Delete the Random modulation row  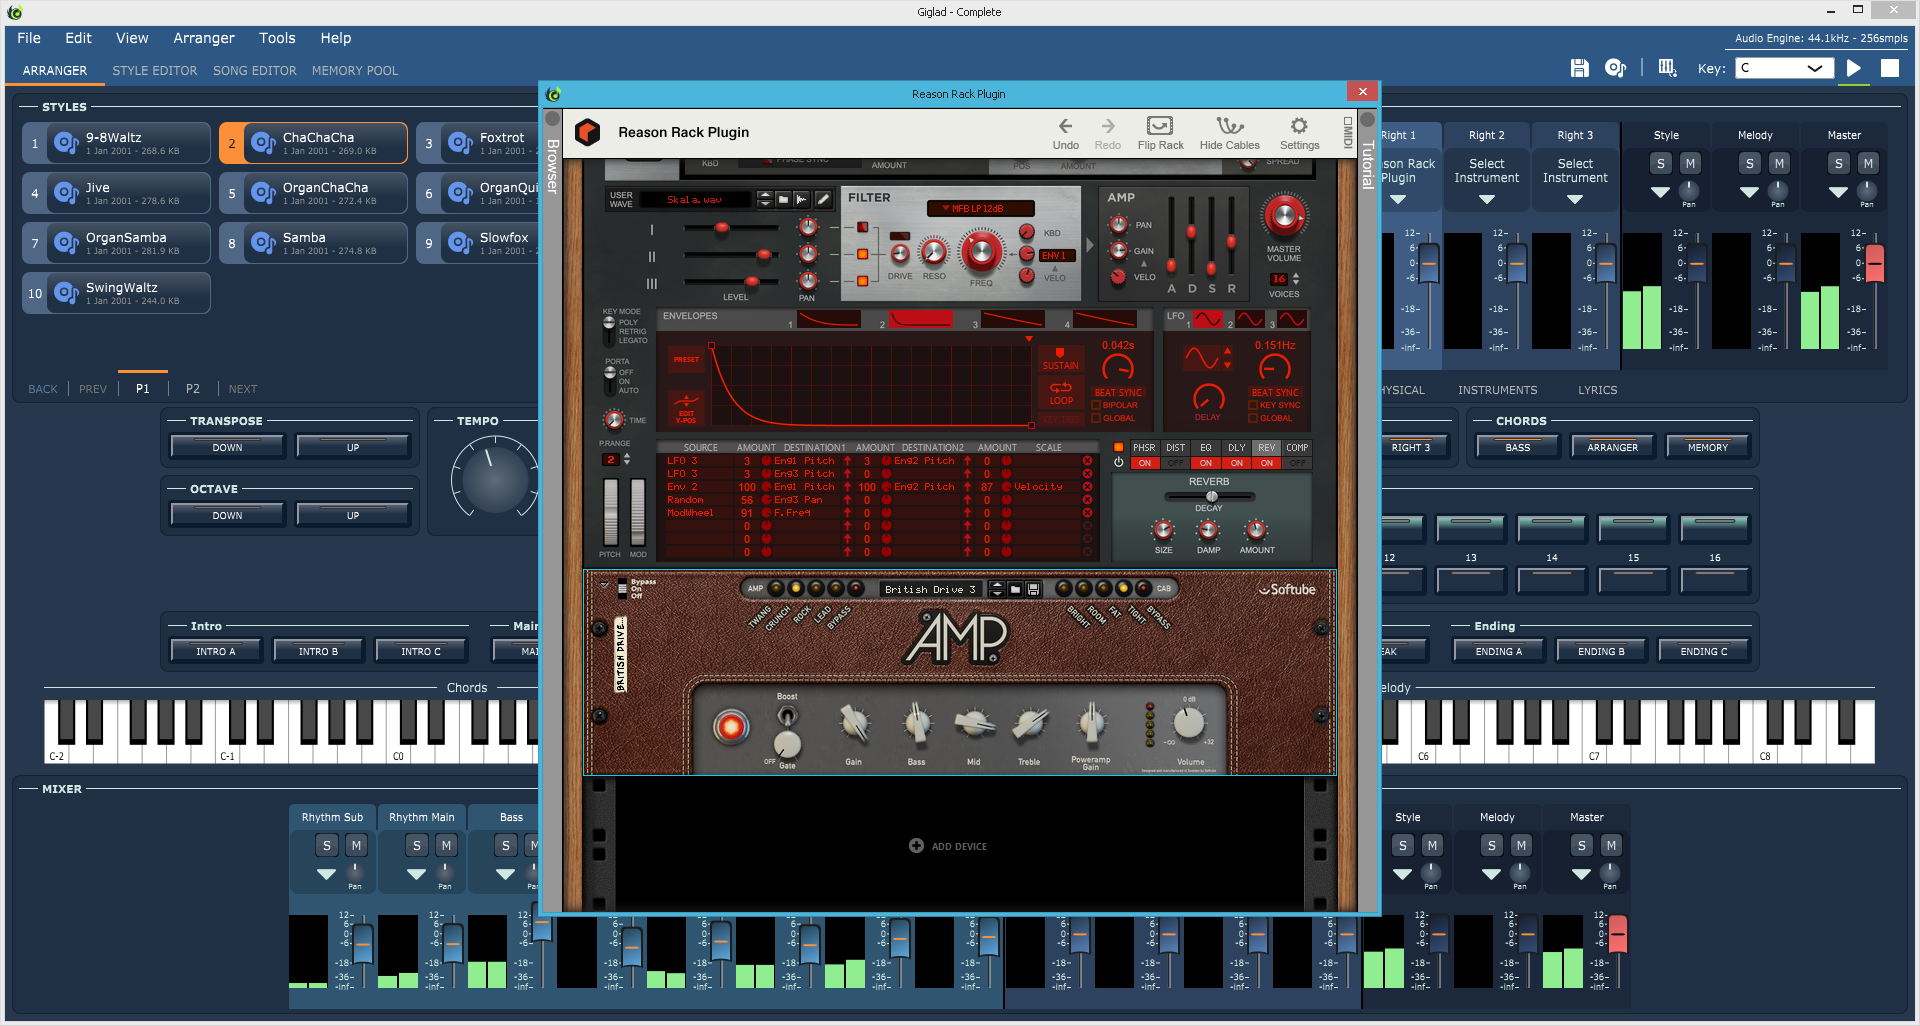(x=1087, y=500)
